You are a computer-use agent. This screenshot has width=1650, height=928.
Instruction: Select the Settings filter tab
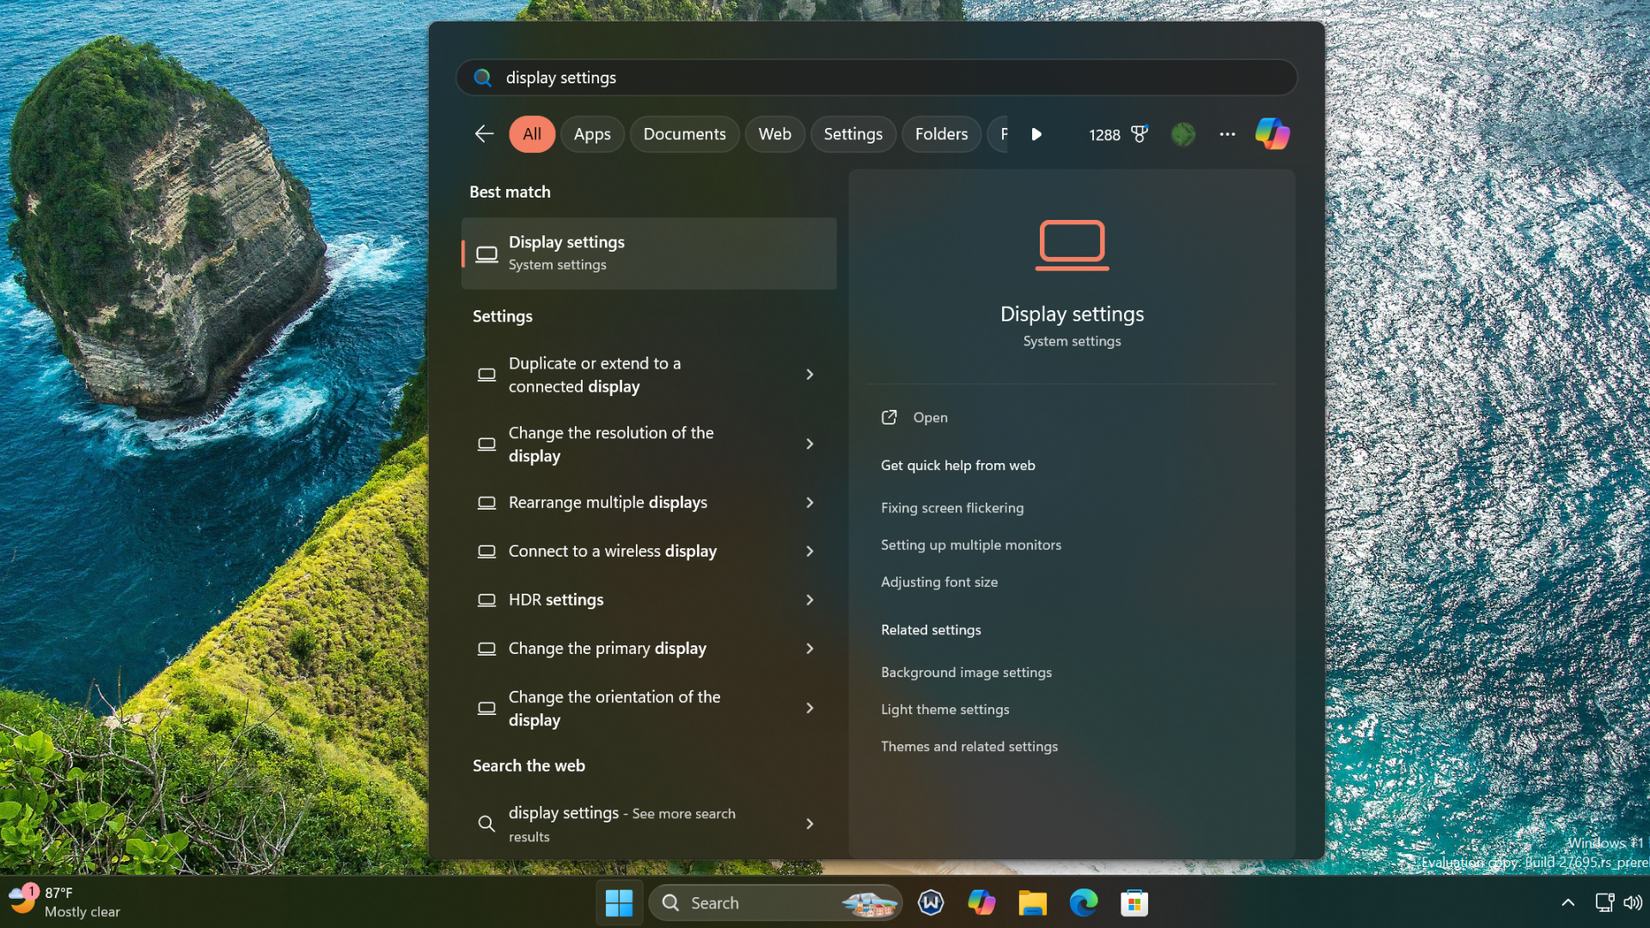click(x=853, y=133)
